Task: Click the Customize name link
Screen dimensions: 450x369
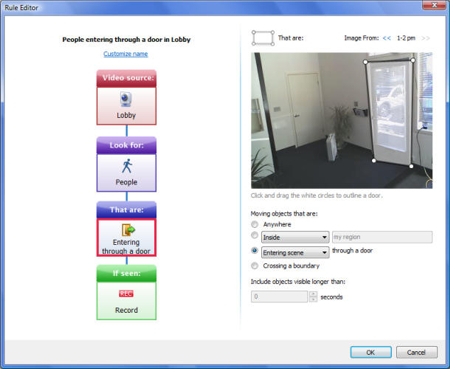Action: click(126, 54)
